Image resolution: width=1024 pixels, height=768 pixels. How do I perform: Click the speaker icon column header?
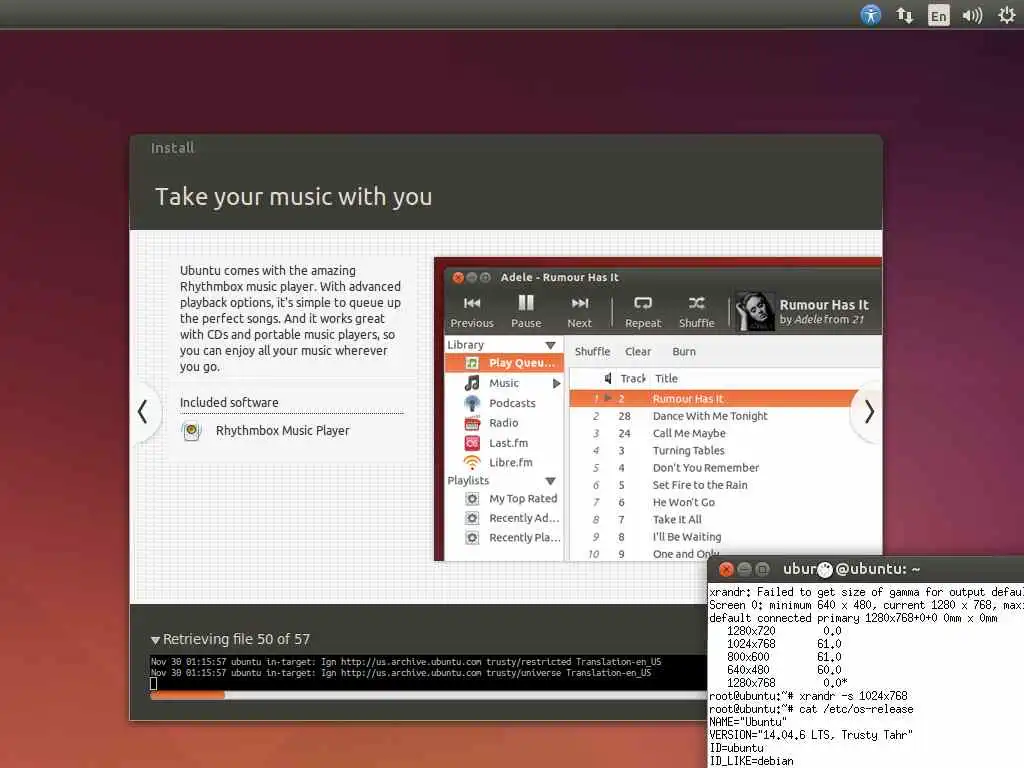(608, 379)
